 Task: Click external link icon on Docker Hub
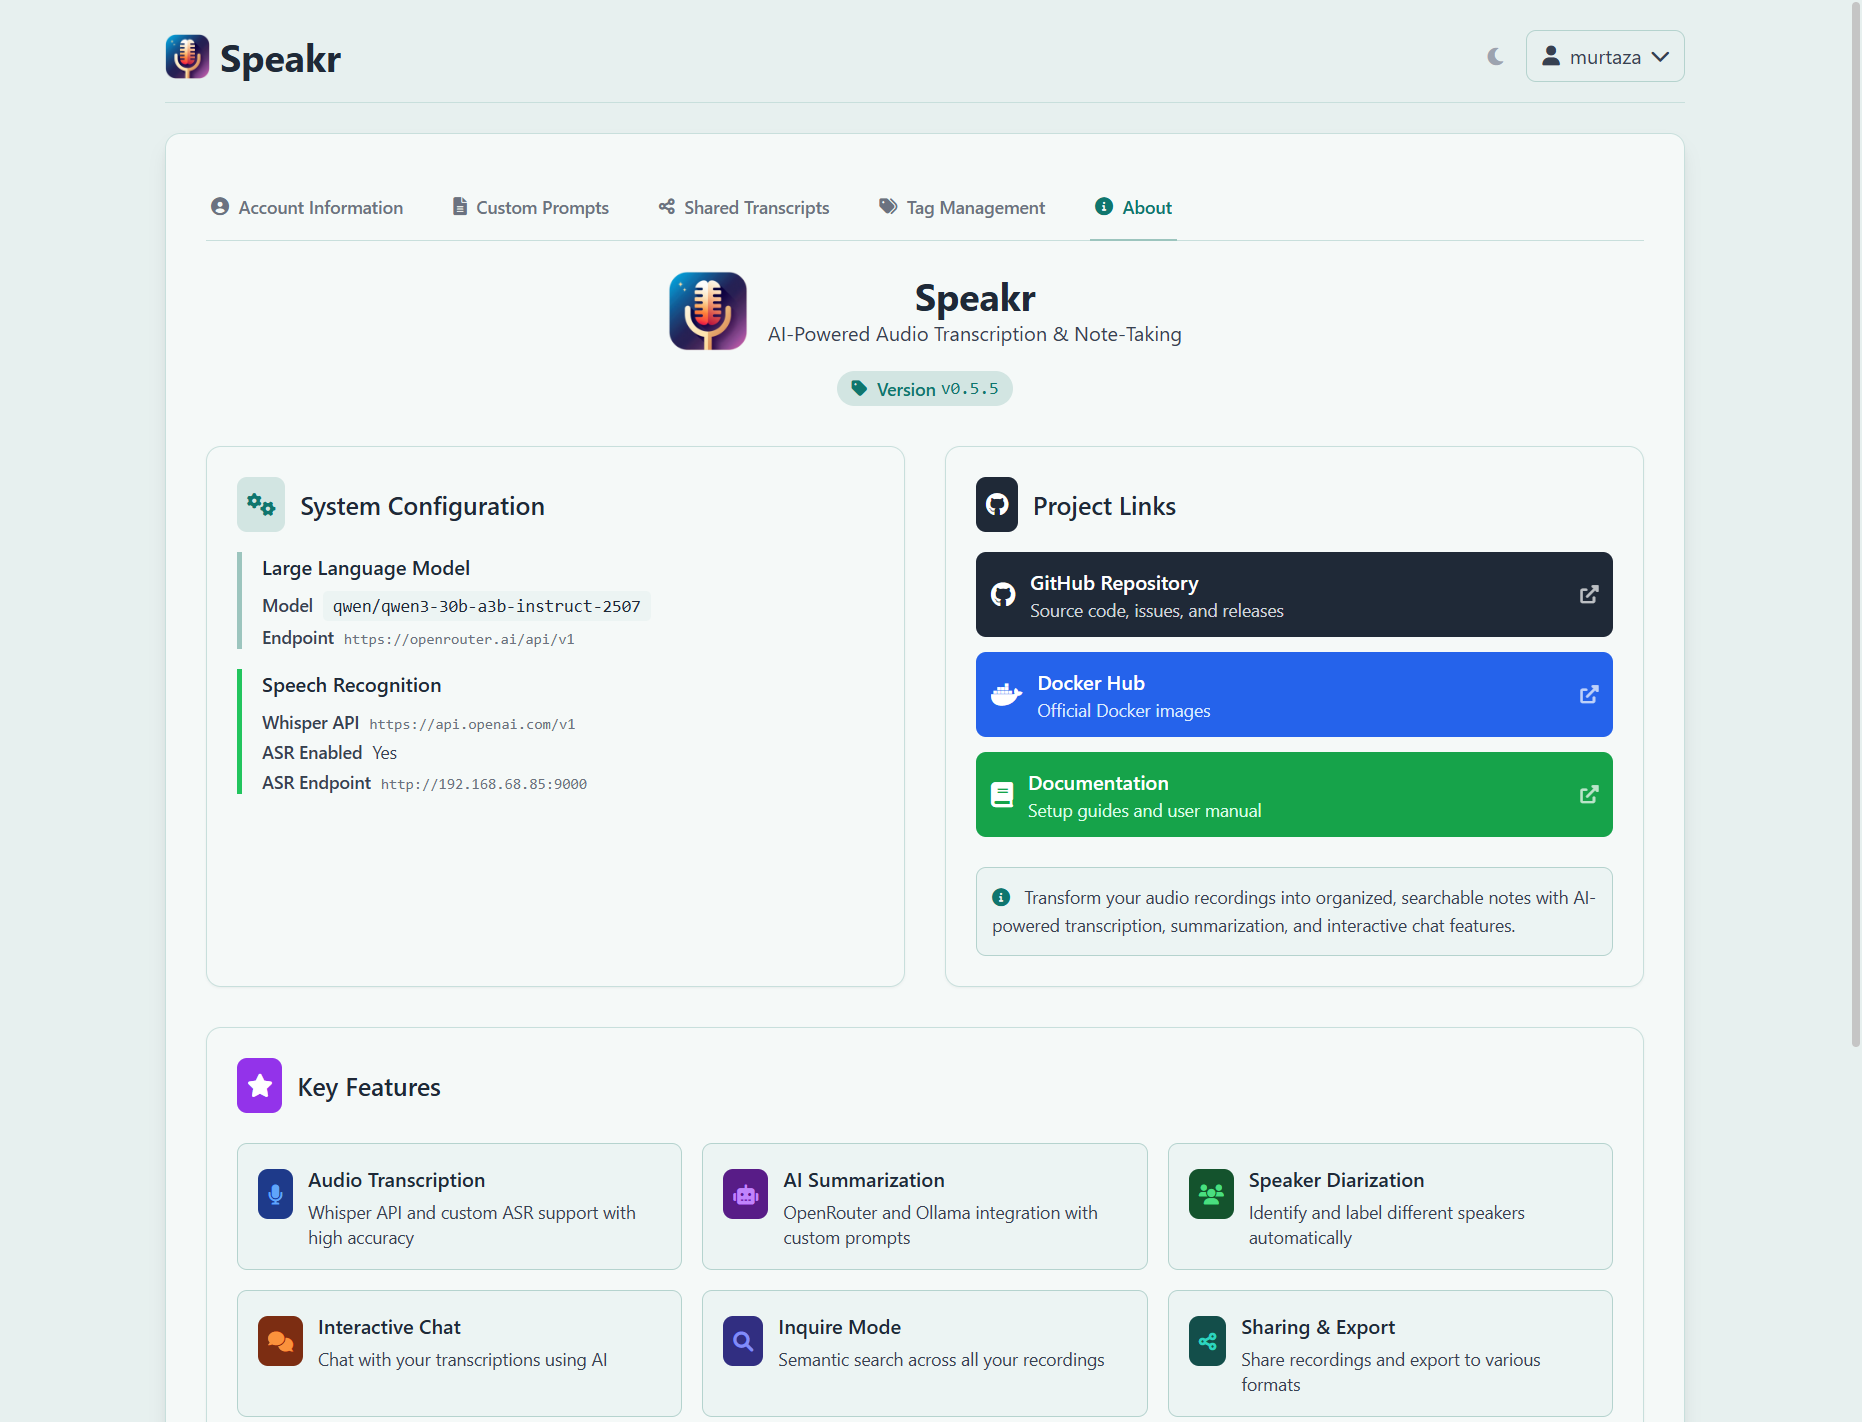[1588, 695]
